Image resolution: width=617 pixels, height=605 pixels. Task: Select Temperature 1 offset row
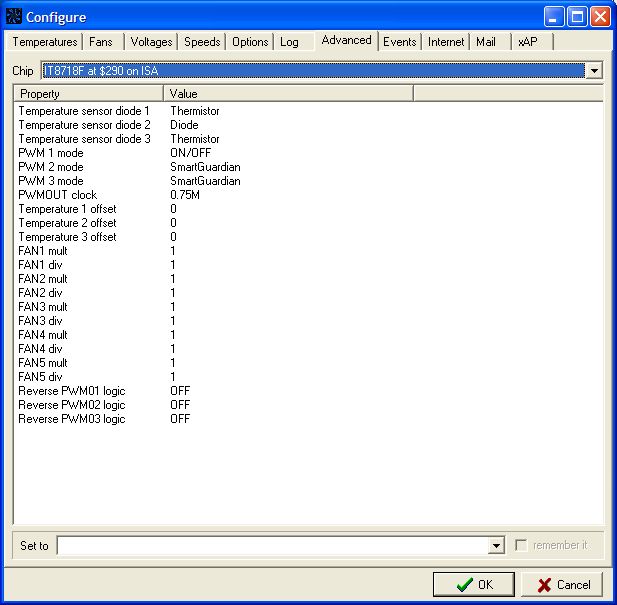(67, 209)
